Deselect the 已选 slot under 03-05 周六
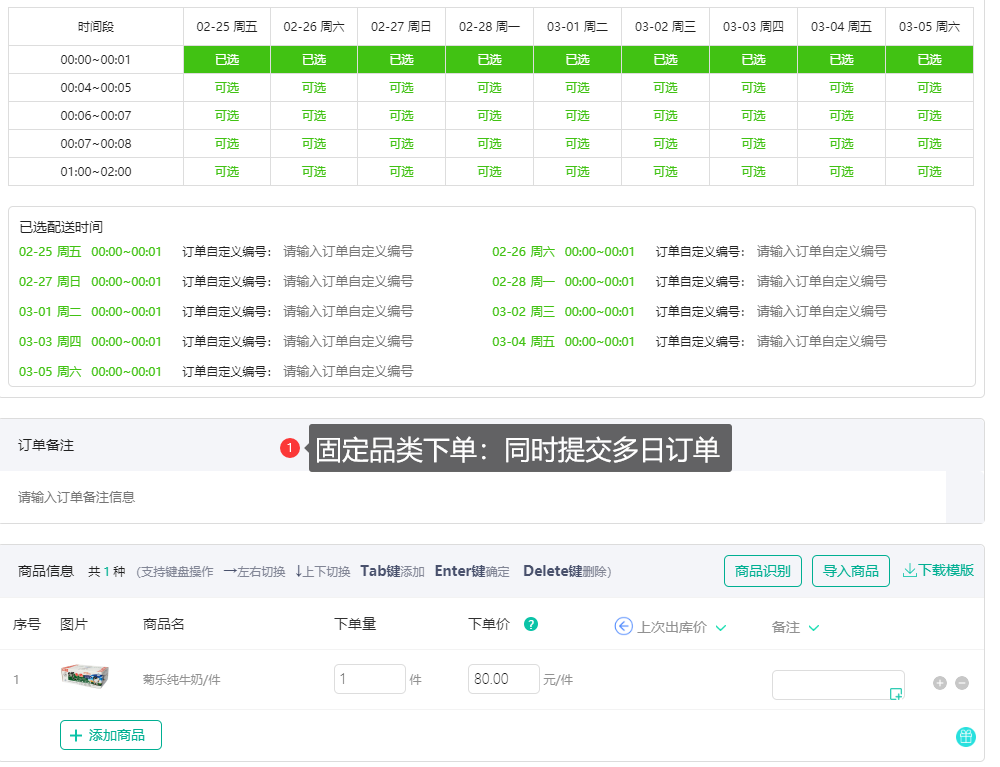Screen dimensions: 1000x767 click(929, 60)
